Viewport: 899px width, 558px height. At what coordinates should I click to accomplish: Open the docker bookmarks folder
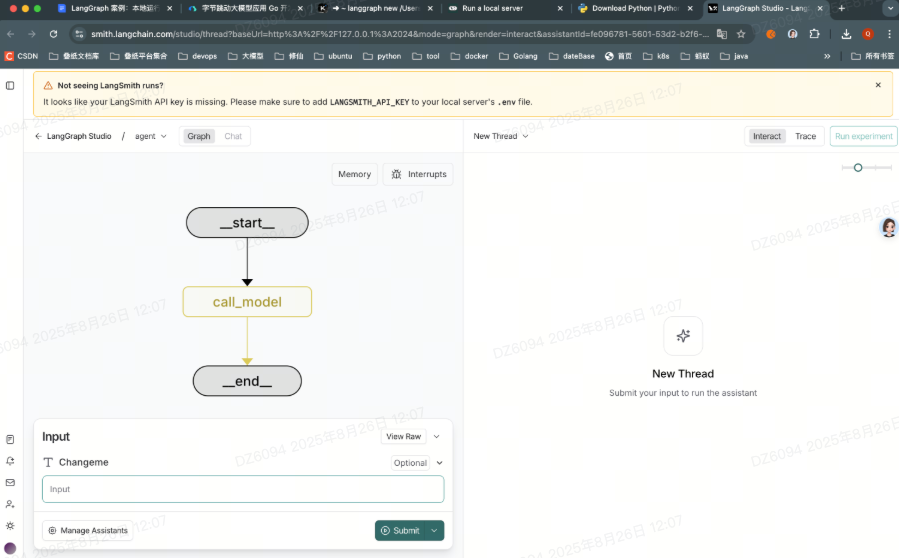pos(470,56)
